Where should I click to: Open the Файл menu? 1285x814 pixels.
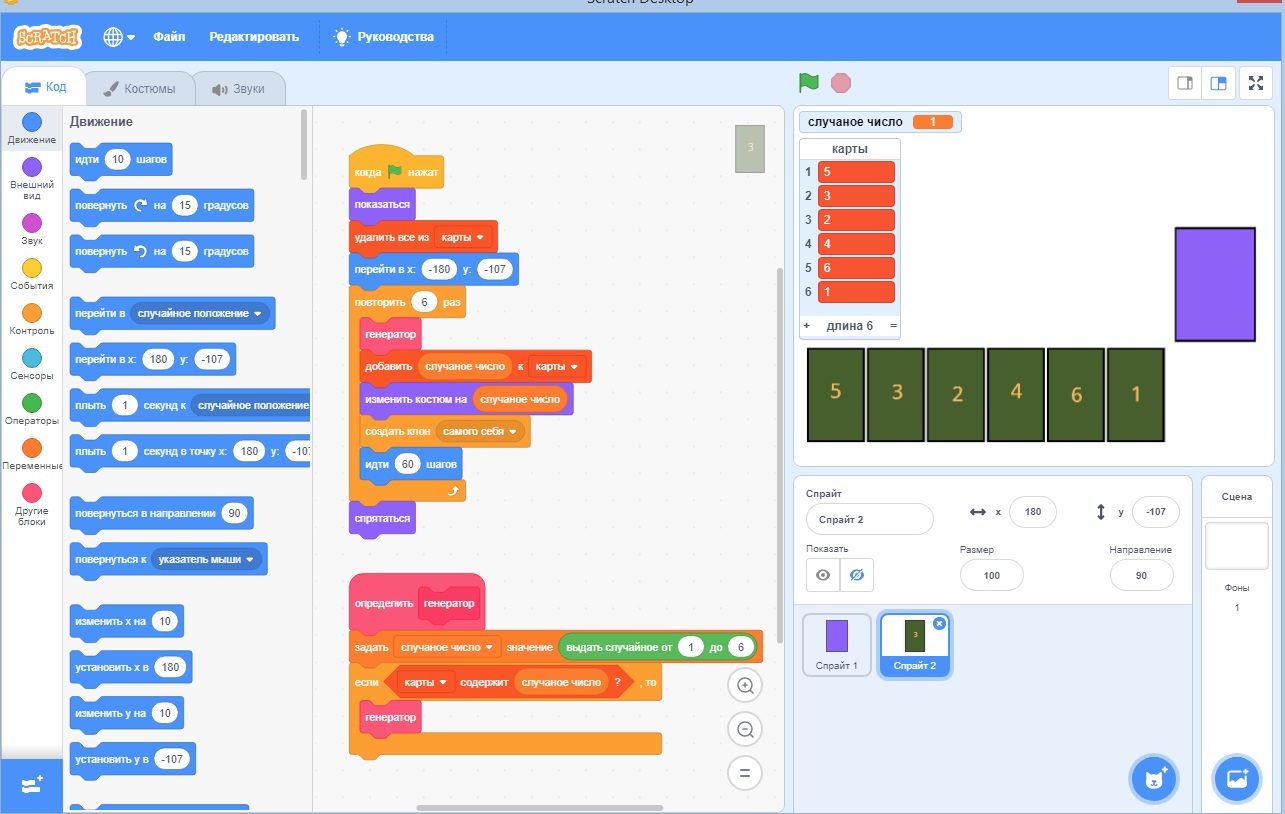(x=169, y=37)
